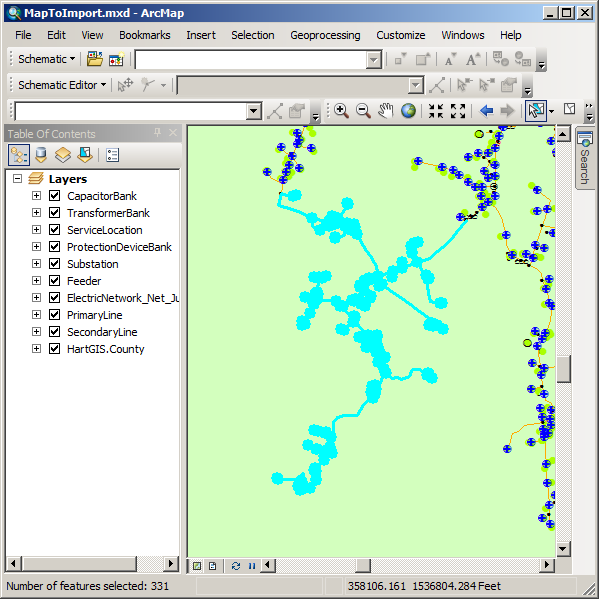Go back to previous extent
Screen dimensions: 599x599
point(486,111)
